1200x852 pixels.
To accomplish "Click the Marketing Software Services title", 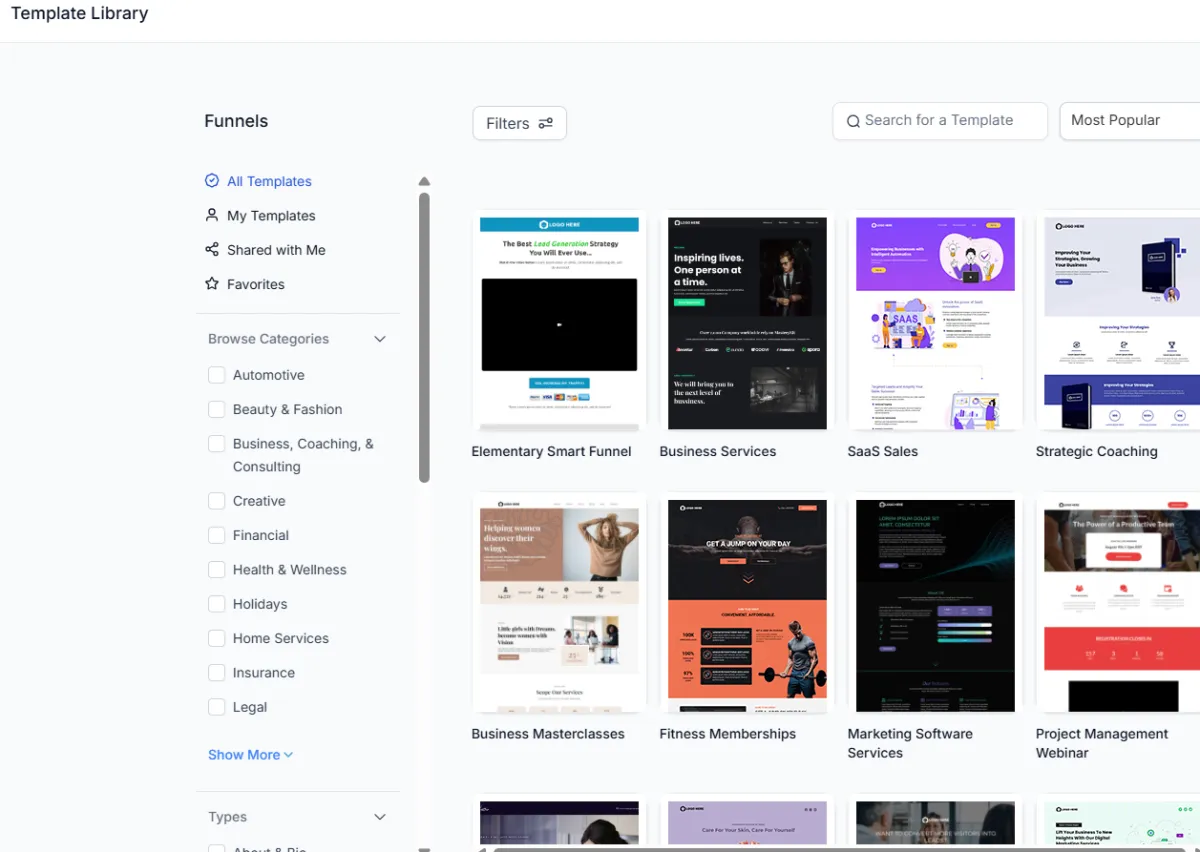I will (910, 743).
